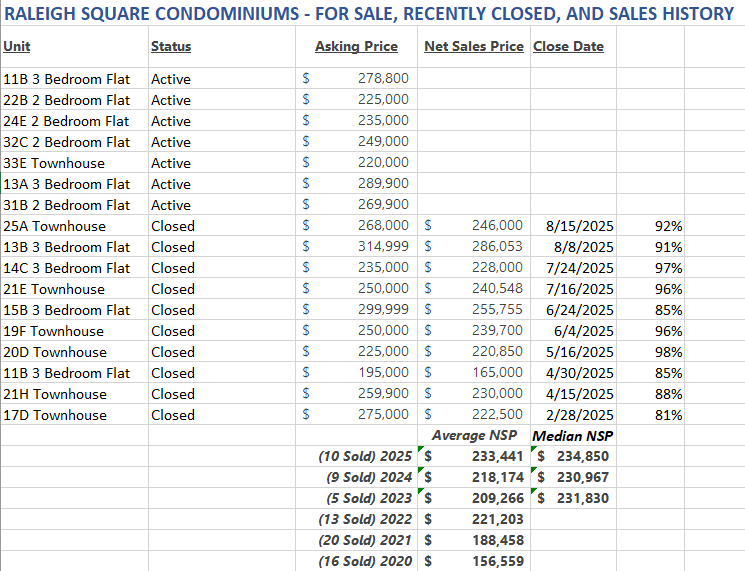The height and width of the screenshot is (571, 745).
Task: Select the Asking Price header cell
Action: click(x=356, y=47)
